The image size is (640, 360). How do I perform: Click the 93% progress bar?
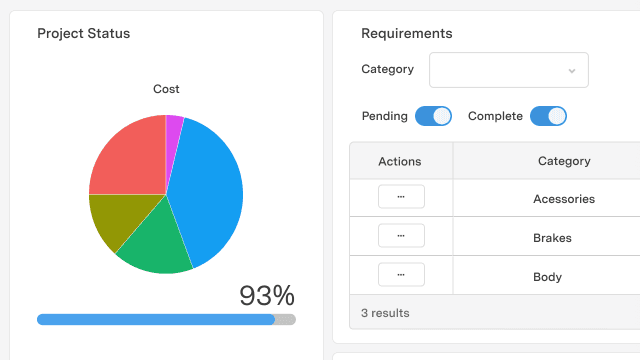tap(167, 320)
